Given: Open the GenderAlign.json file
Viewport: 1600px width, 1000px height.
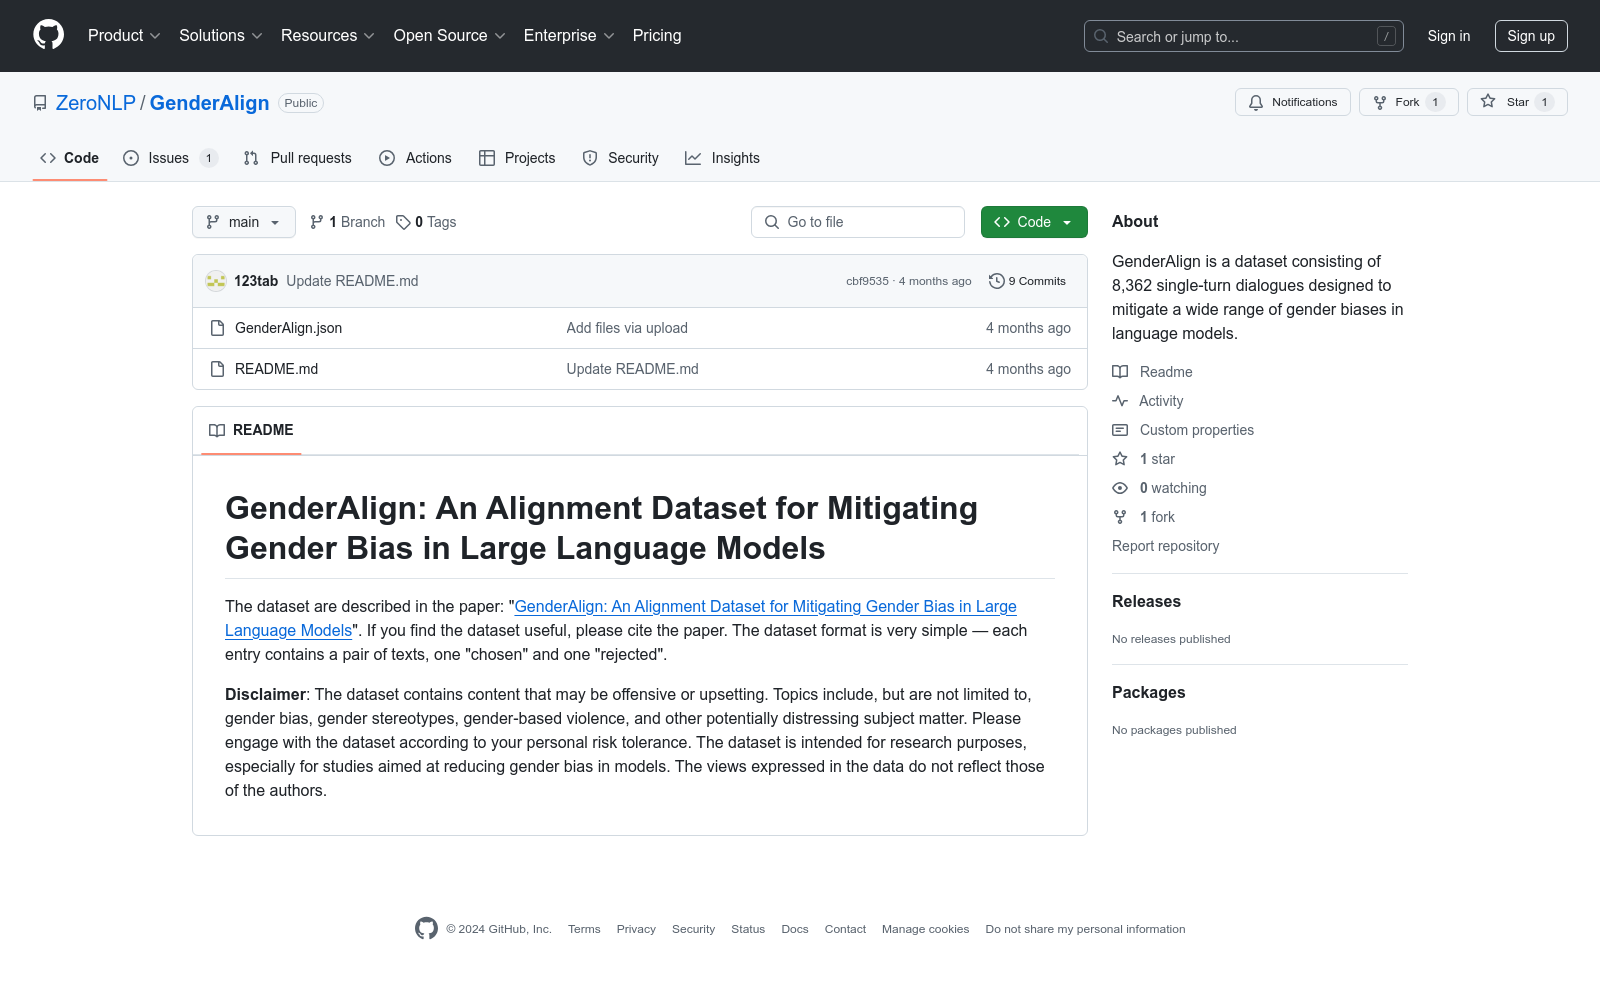Looking at the screenshot, I should [x=288, y=328].
